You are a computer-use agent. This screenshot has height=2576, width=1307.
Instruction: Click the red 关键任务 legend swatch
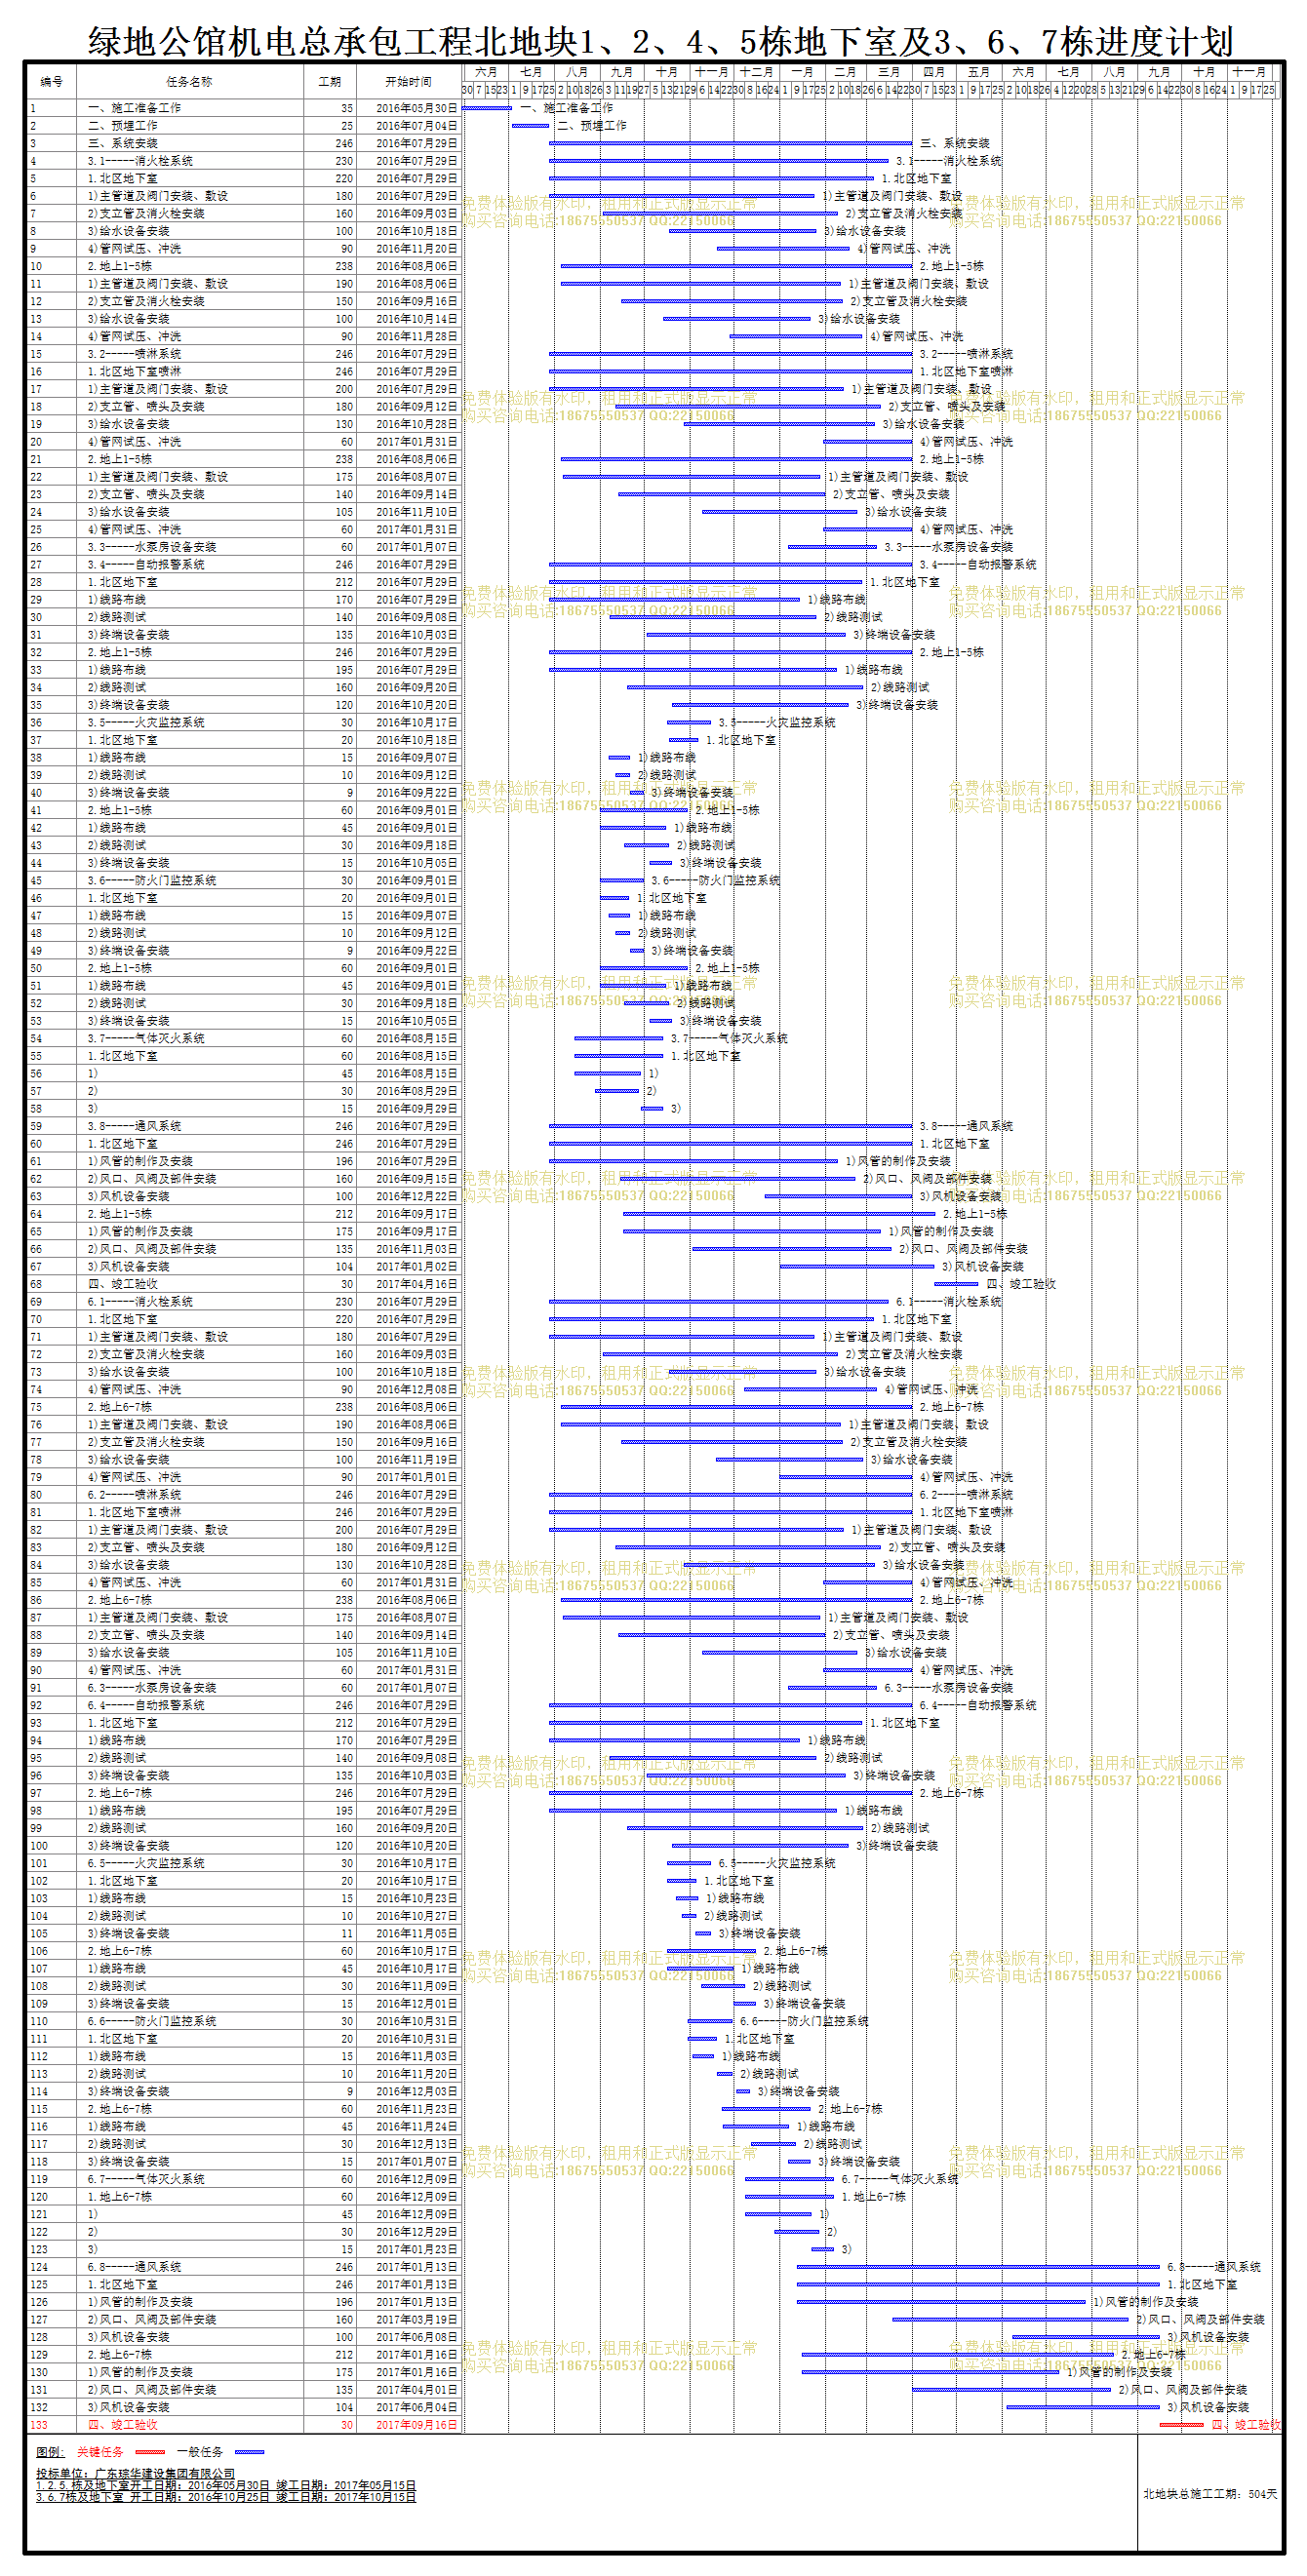[150, 2452]
